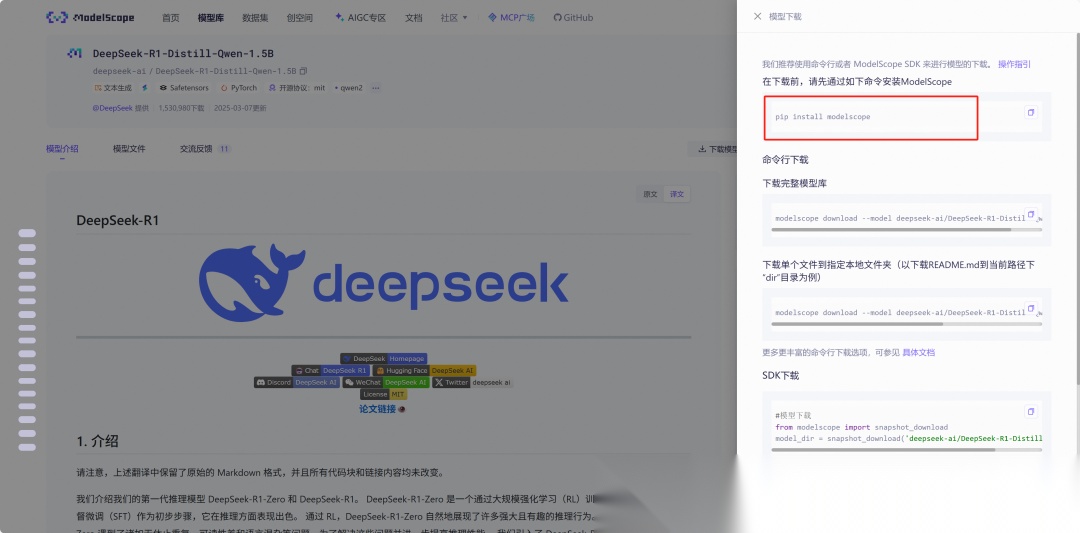Switch to the 模型介绍 tab
The height and width of the screenshot is (533, 1080).
click(x=62, y=149)
